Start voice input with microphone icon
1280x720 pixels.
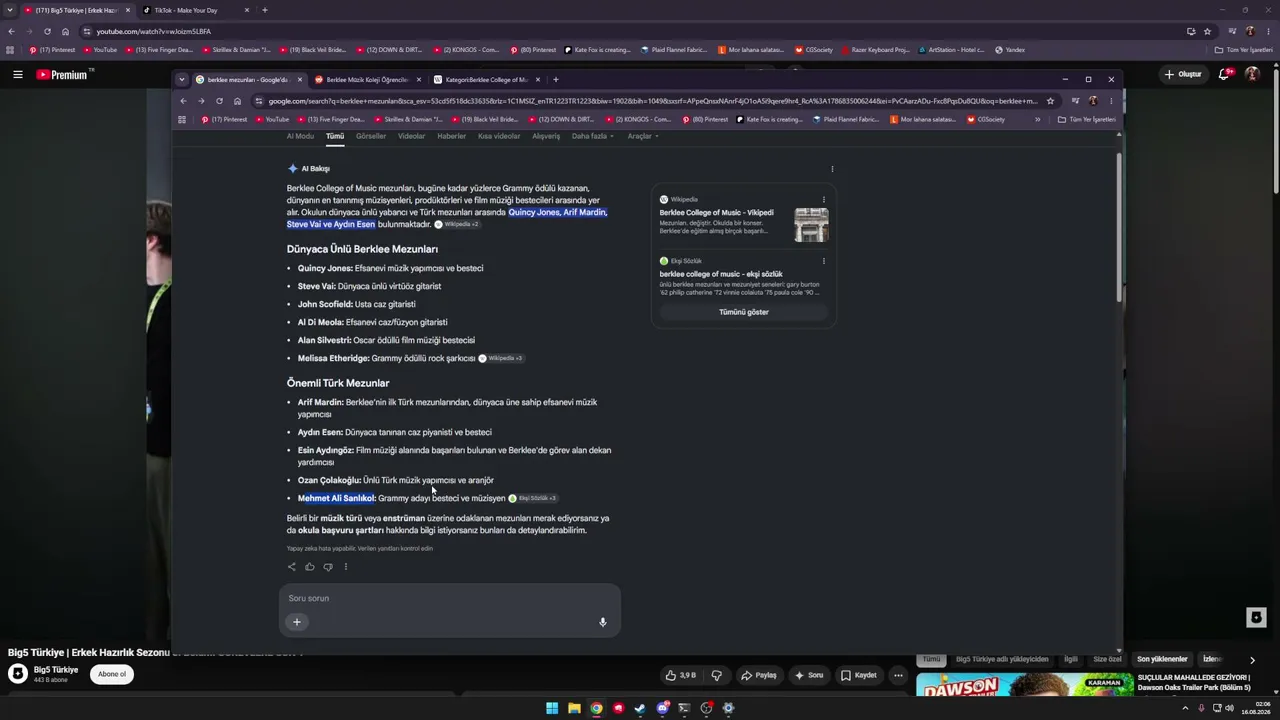(603, 622)
